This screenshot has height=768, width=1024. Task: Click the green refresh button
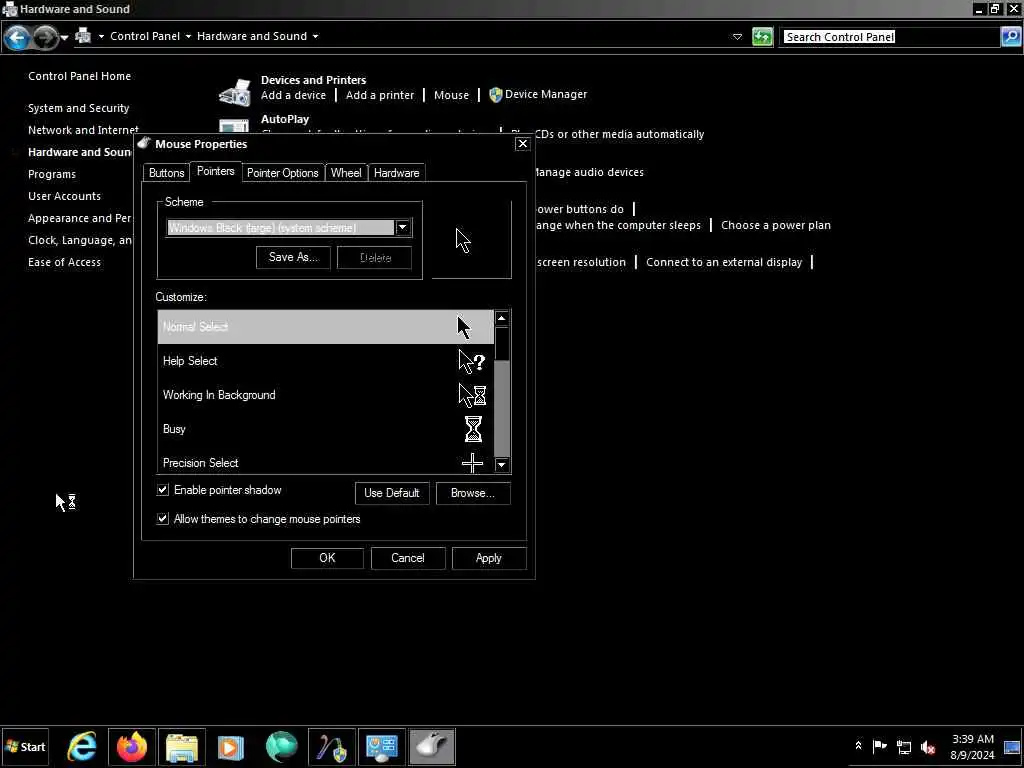(762, 37)
